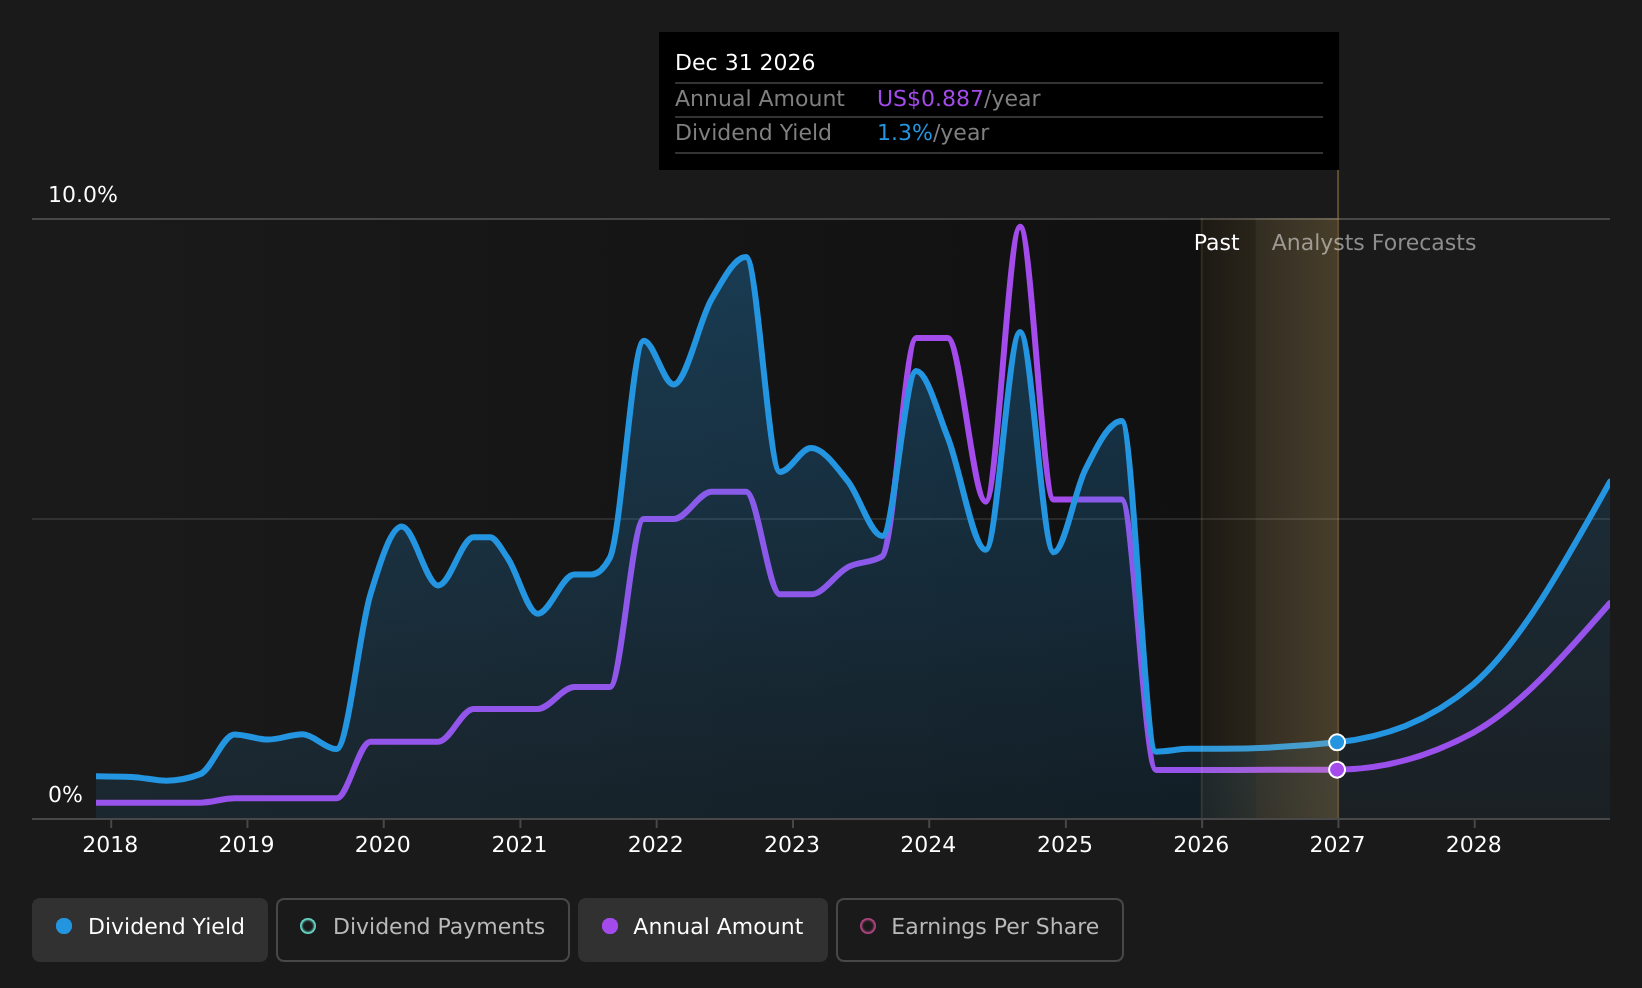Screen dimensions: 1642x988
Task: Click the Dividend Yield label in tooltip
Action: 753,133
